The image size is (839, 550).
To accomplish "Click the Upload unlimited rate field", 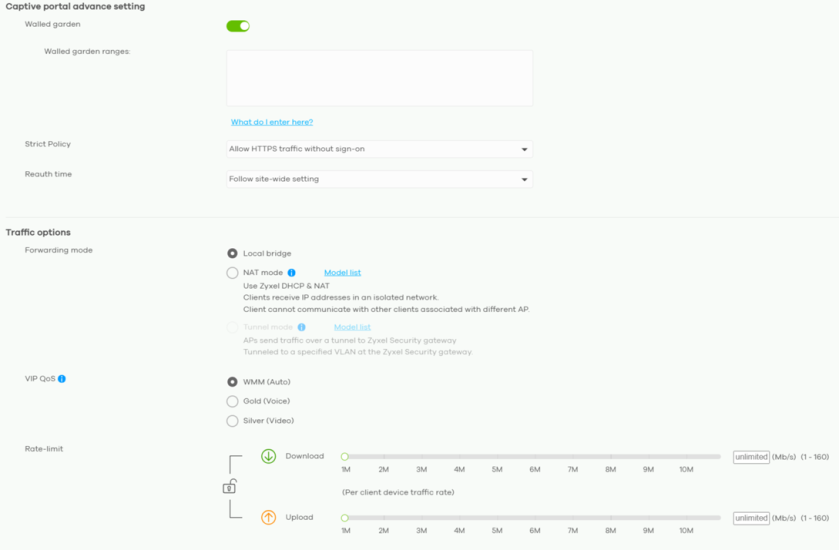I will point(751,518).
